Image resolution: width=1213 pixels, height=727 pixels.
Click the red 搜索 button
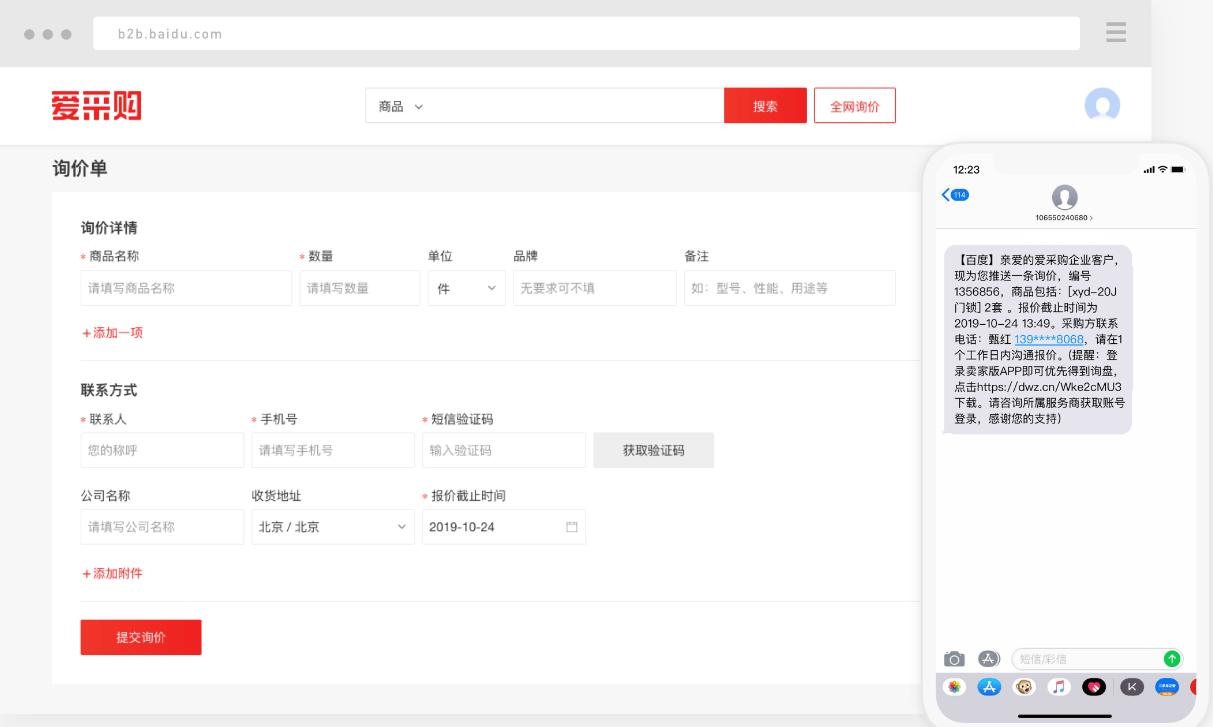coord(765,106)
